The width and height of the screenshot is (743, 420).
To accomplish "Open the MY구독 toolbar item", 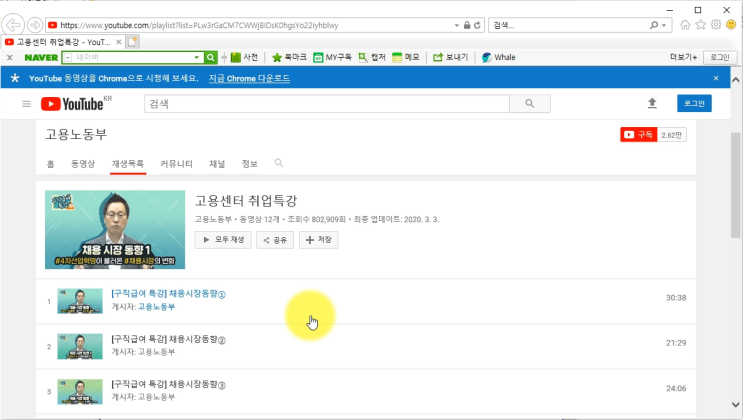I will [332, 57].
